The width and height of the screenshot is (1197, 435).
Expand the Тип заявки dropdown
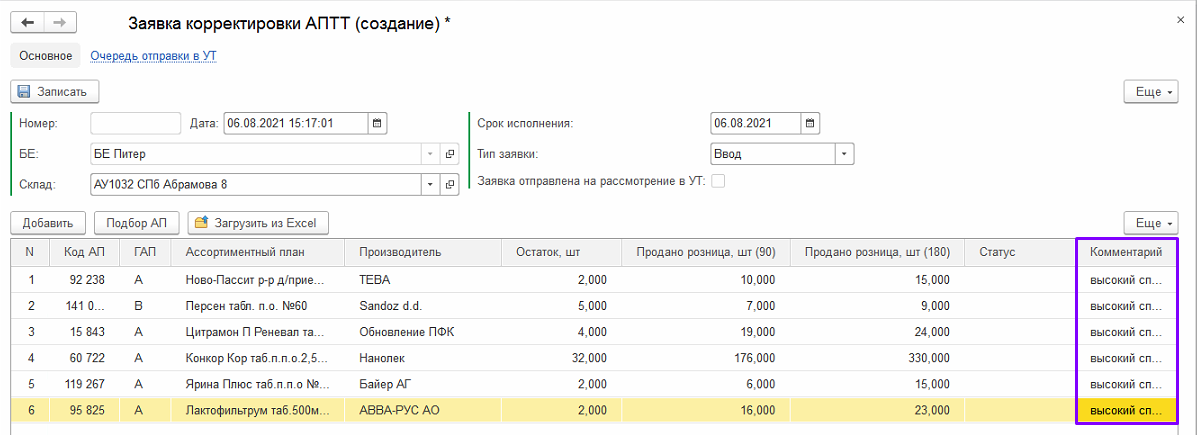pos(844,154)
